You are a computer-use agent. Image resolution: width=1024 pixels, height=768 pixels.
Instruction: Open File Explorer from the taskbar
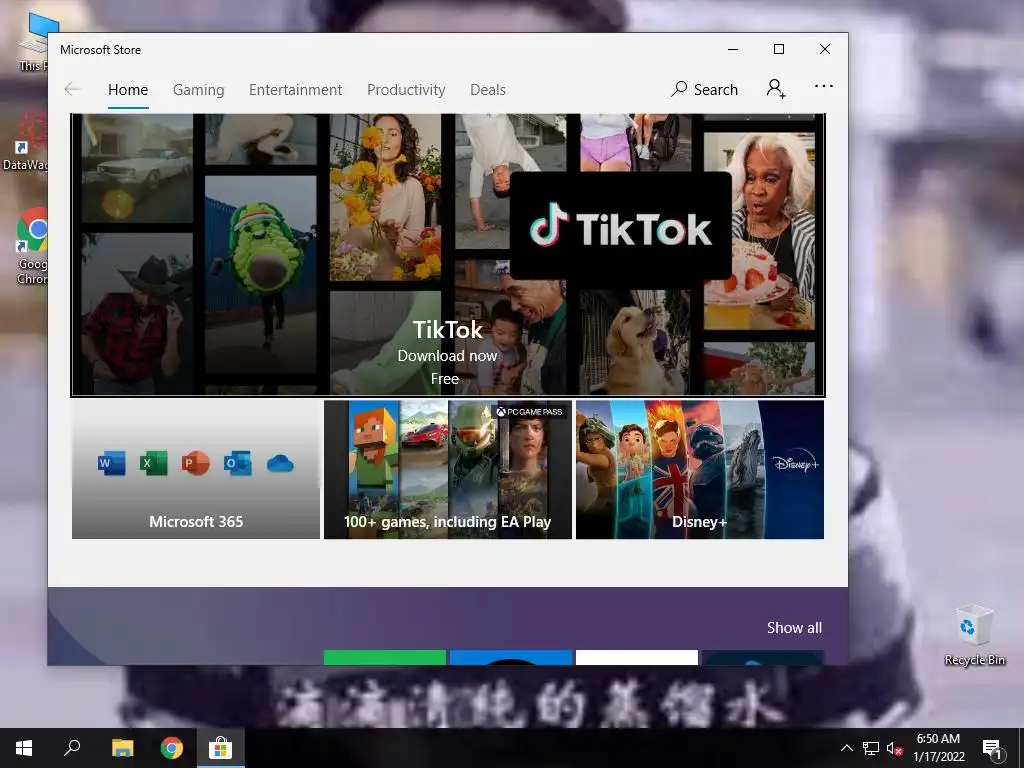click(x=122, y=748)
